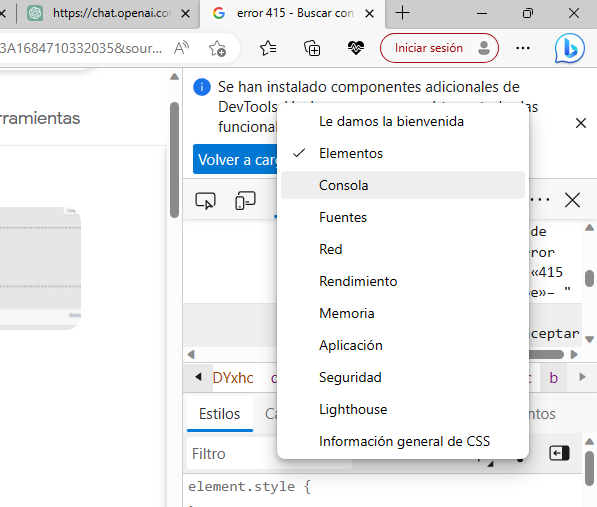Open Consola from the tools menu
Image resolution: width=597 pixels, height=507 pixels.
coord(403,185)
